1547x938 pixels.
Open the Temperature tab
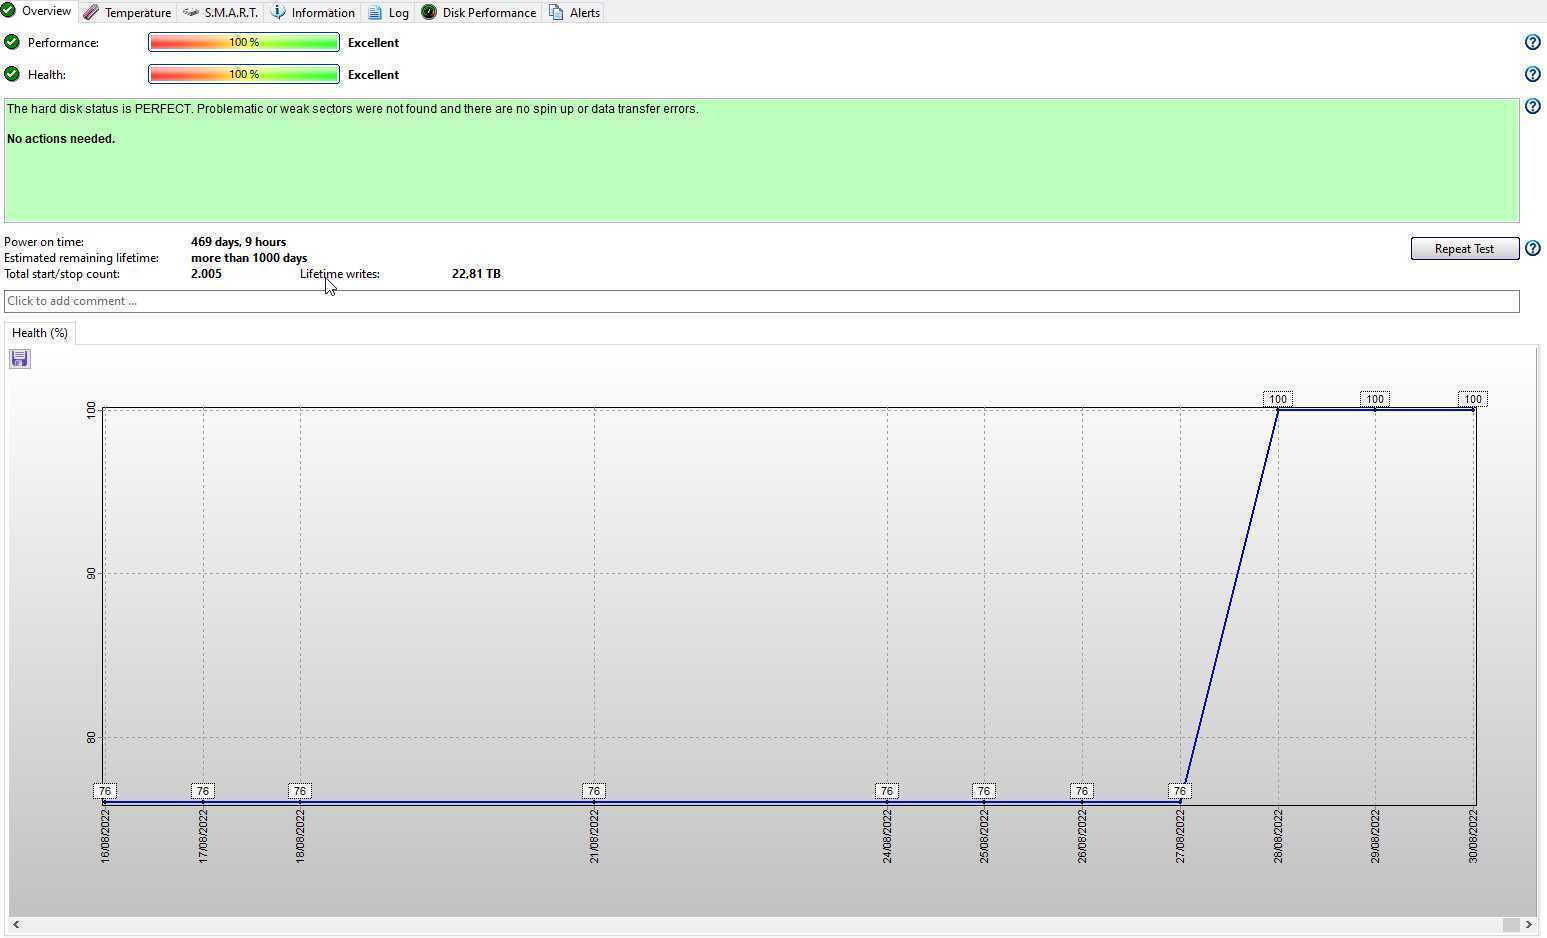(x=127, y=13)
